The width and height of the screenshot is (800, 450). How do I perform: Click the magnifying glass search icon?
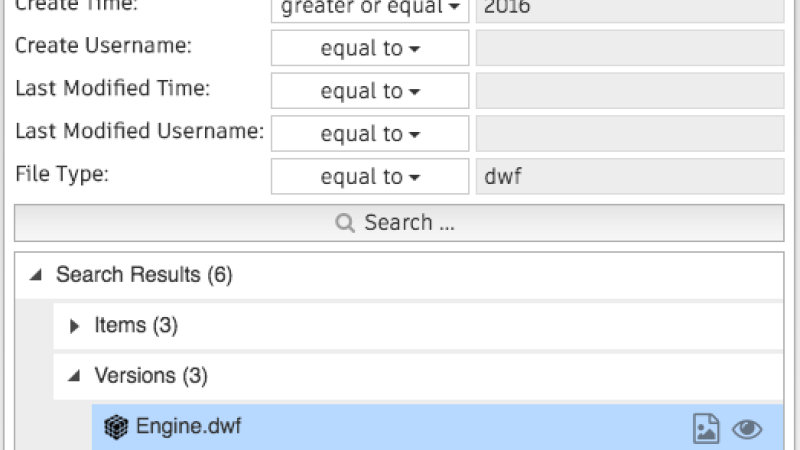(345, 223)
